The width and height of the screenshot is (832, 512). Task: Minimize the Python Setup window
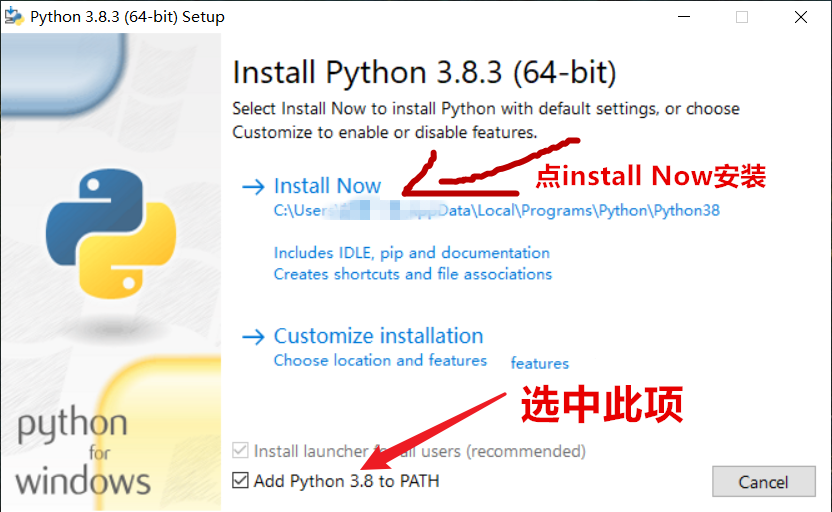click(684, 17)
